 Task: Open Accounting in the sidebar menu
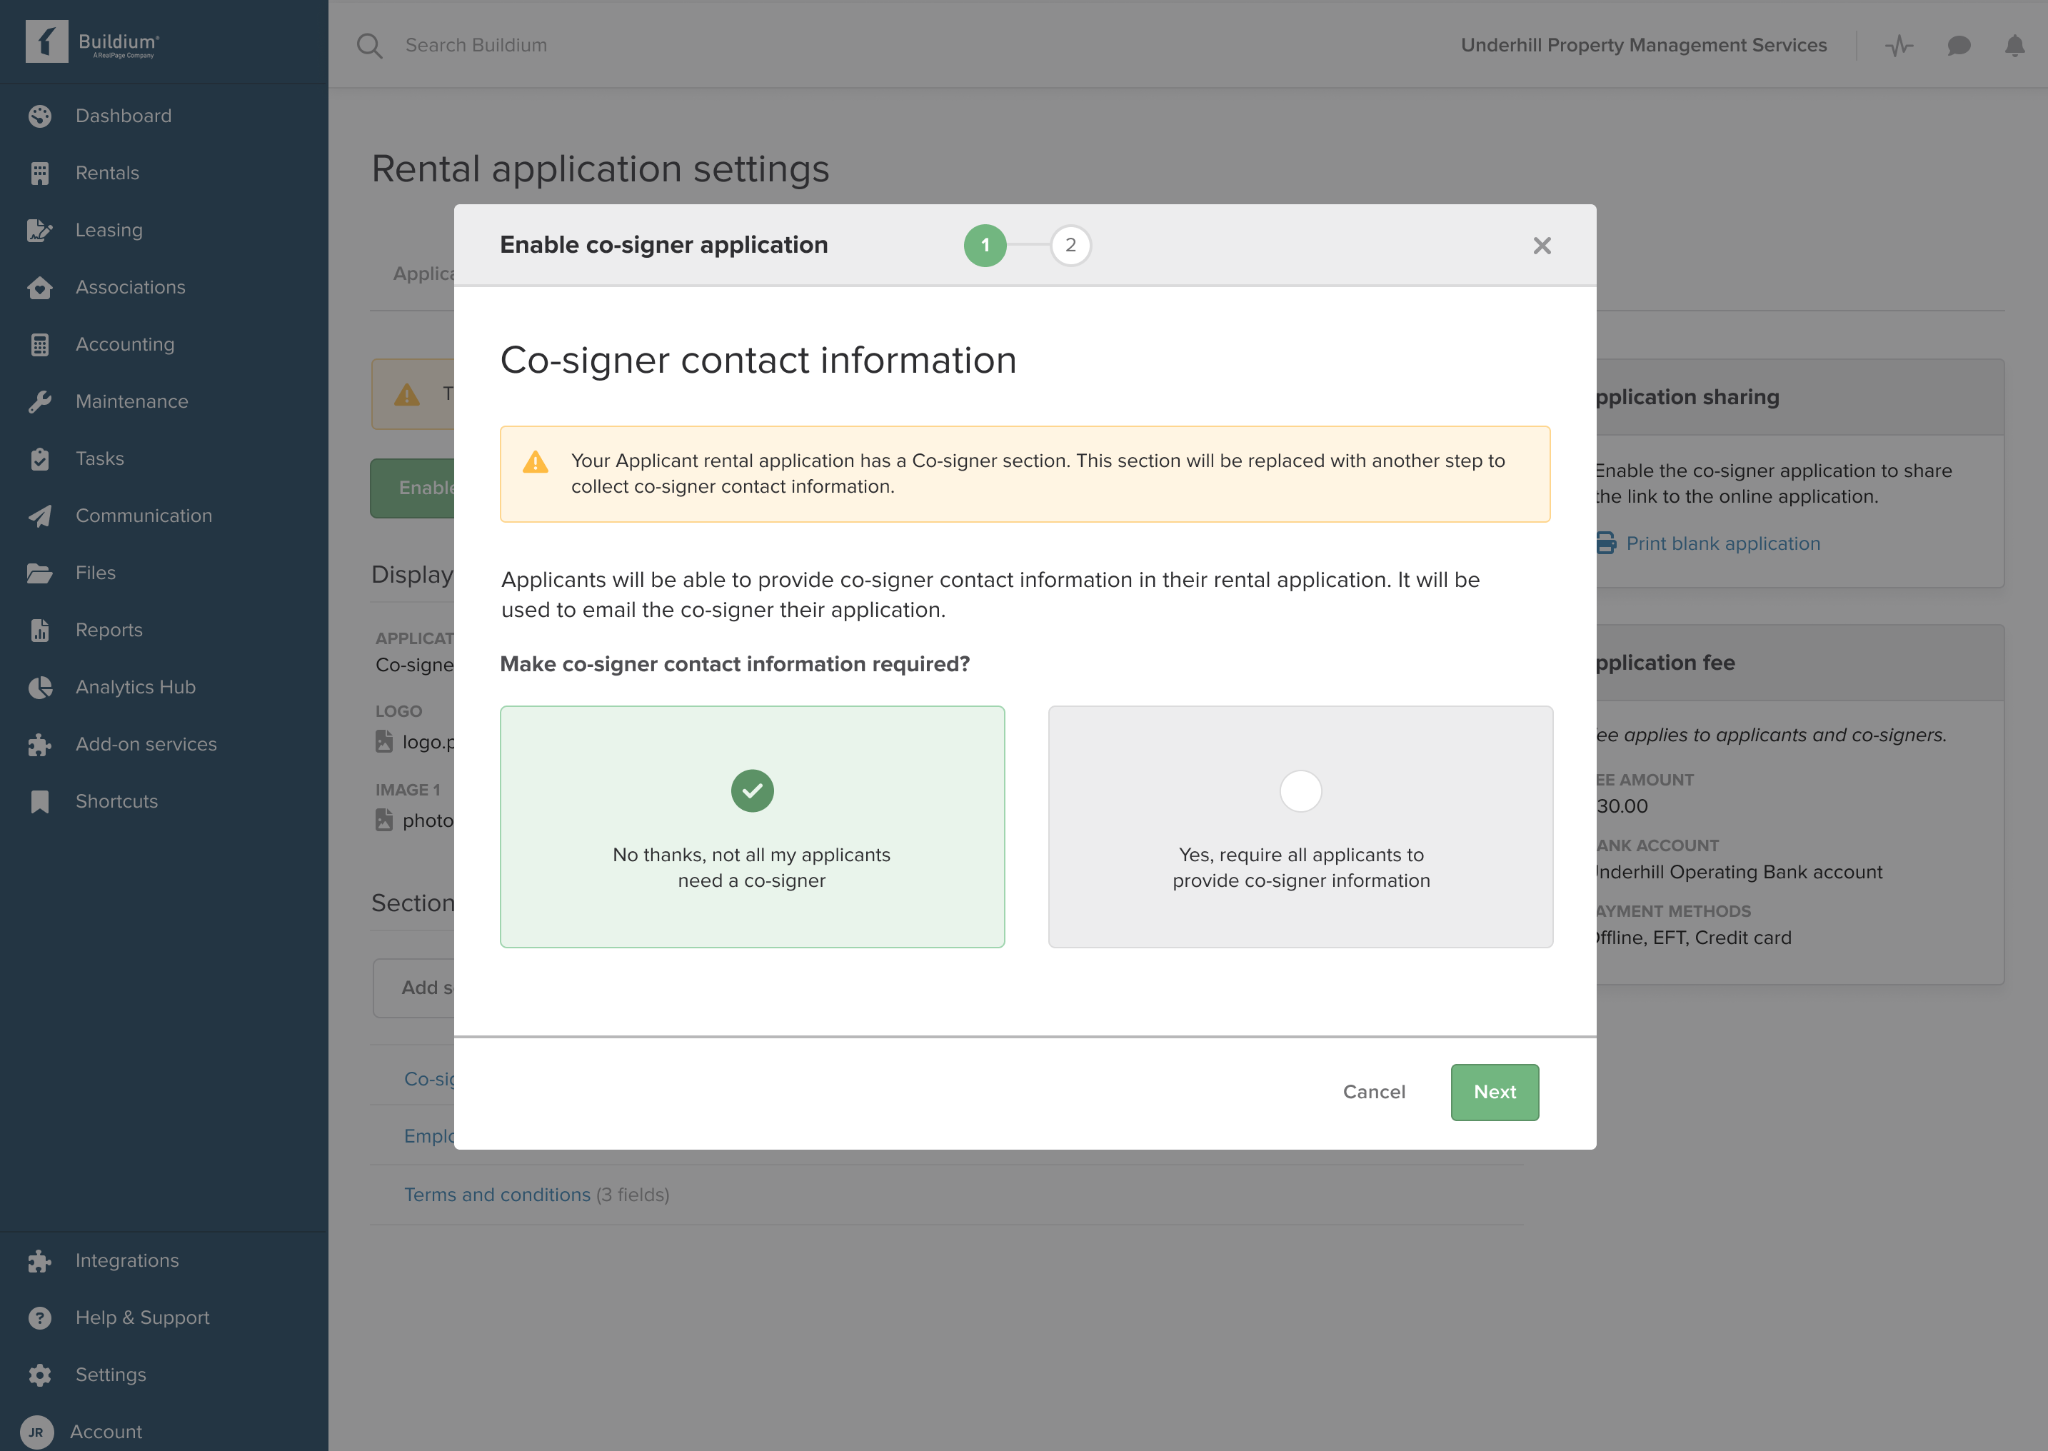125,344
